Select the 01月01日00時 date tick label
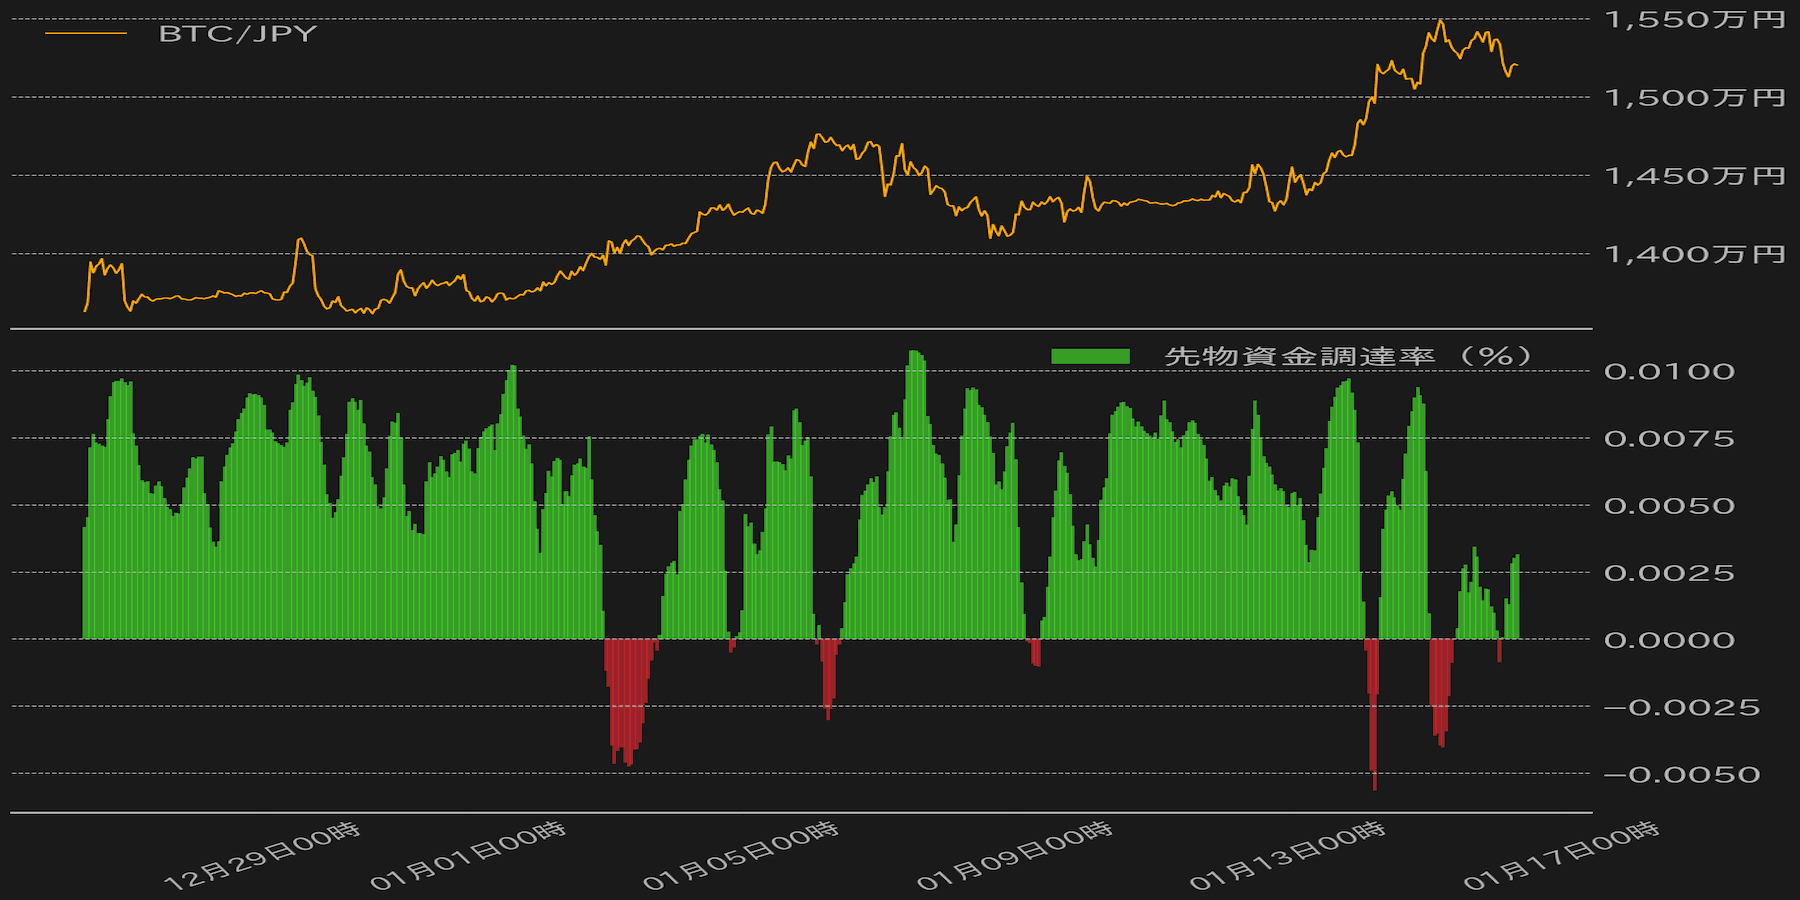Screen dimensions: 1800x900 point(468,856)
